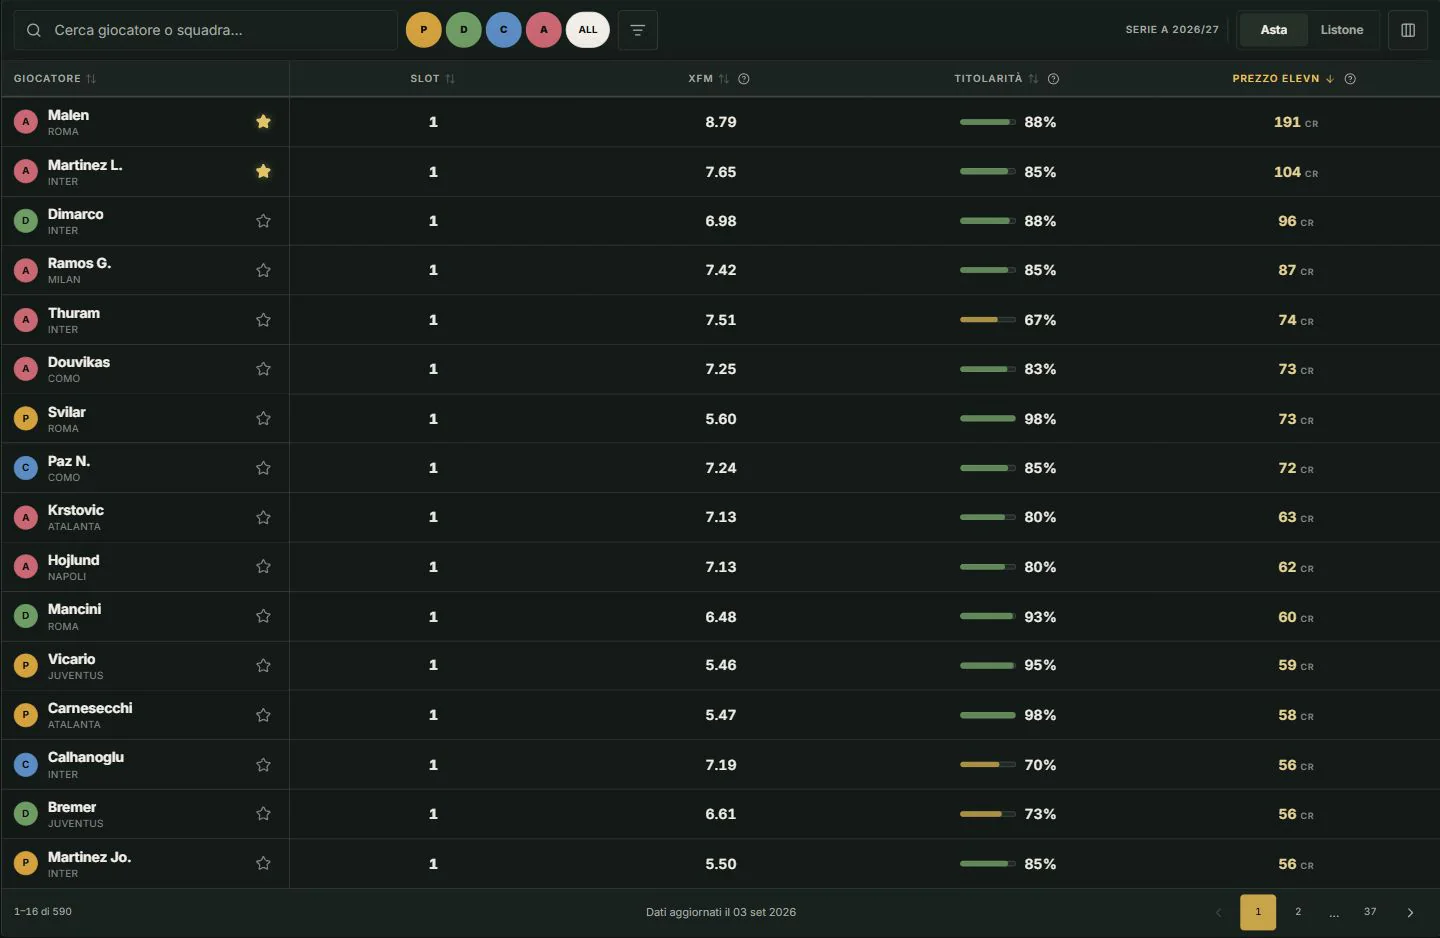The image size is (1440, 938).
Task: Go to page 2
Action: pyautogui.click(x=1298, y=912)
